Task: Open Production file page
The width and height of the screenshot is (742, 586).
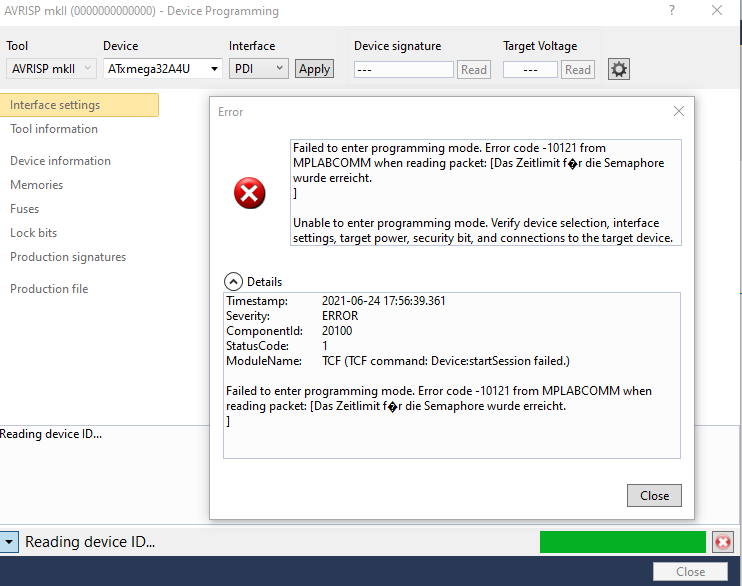Action: (x=49, y=289)
